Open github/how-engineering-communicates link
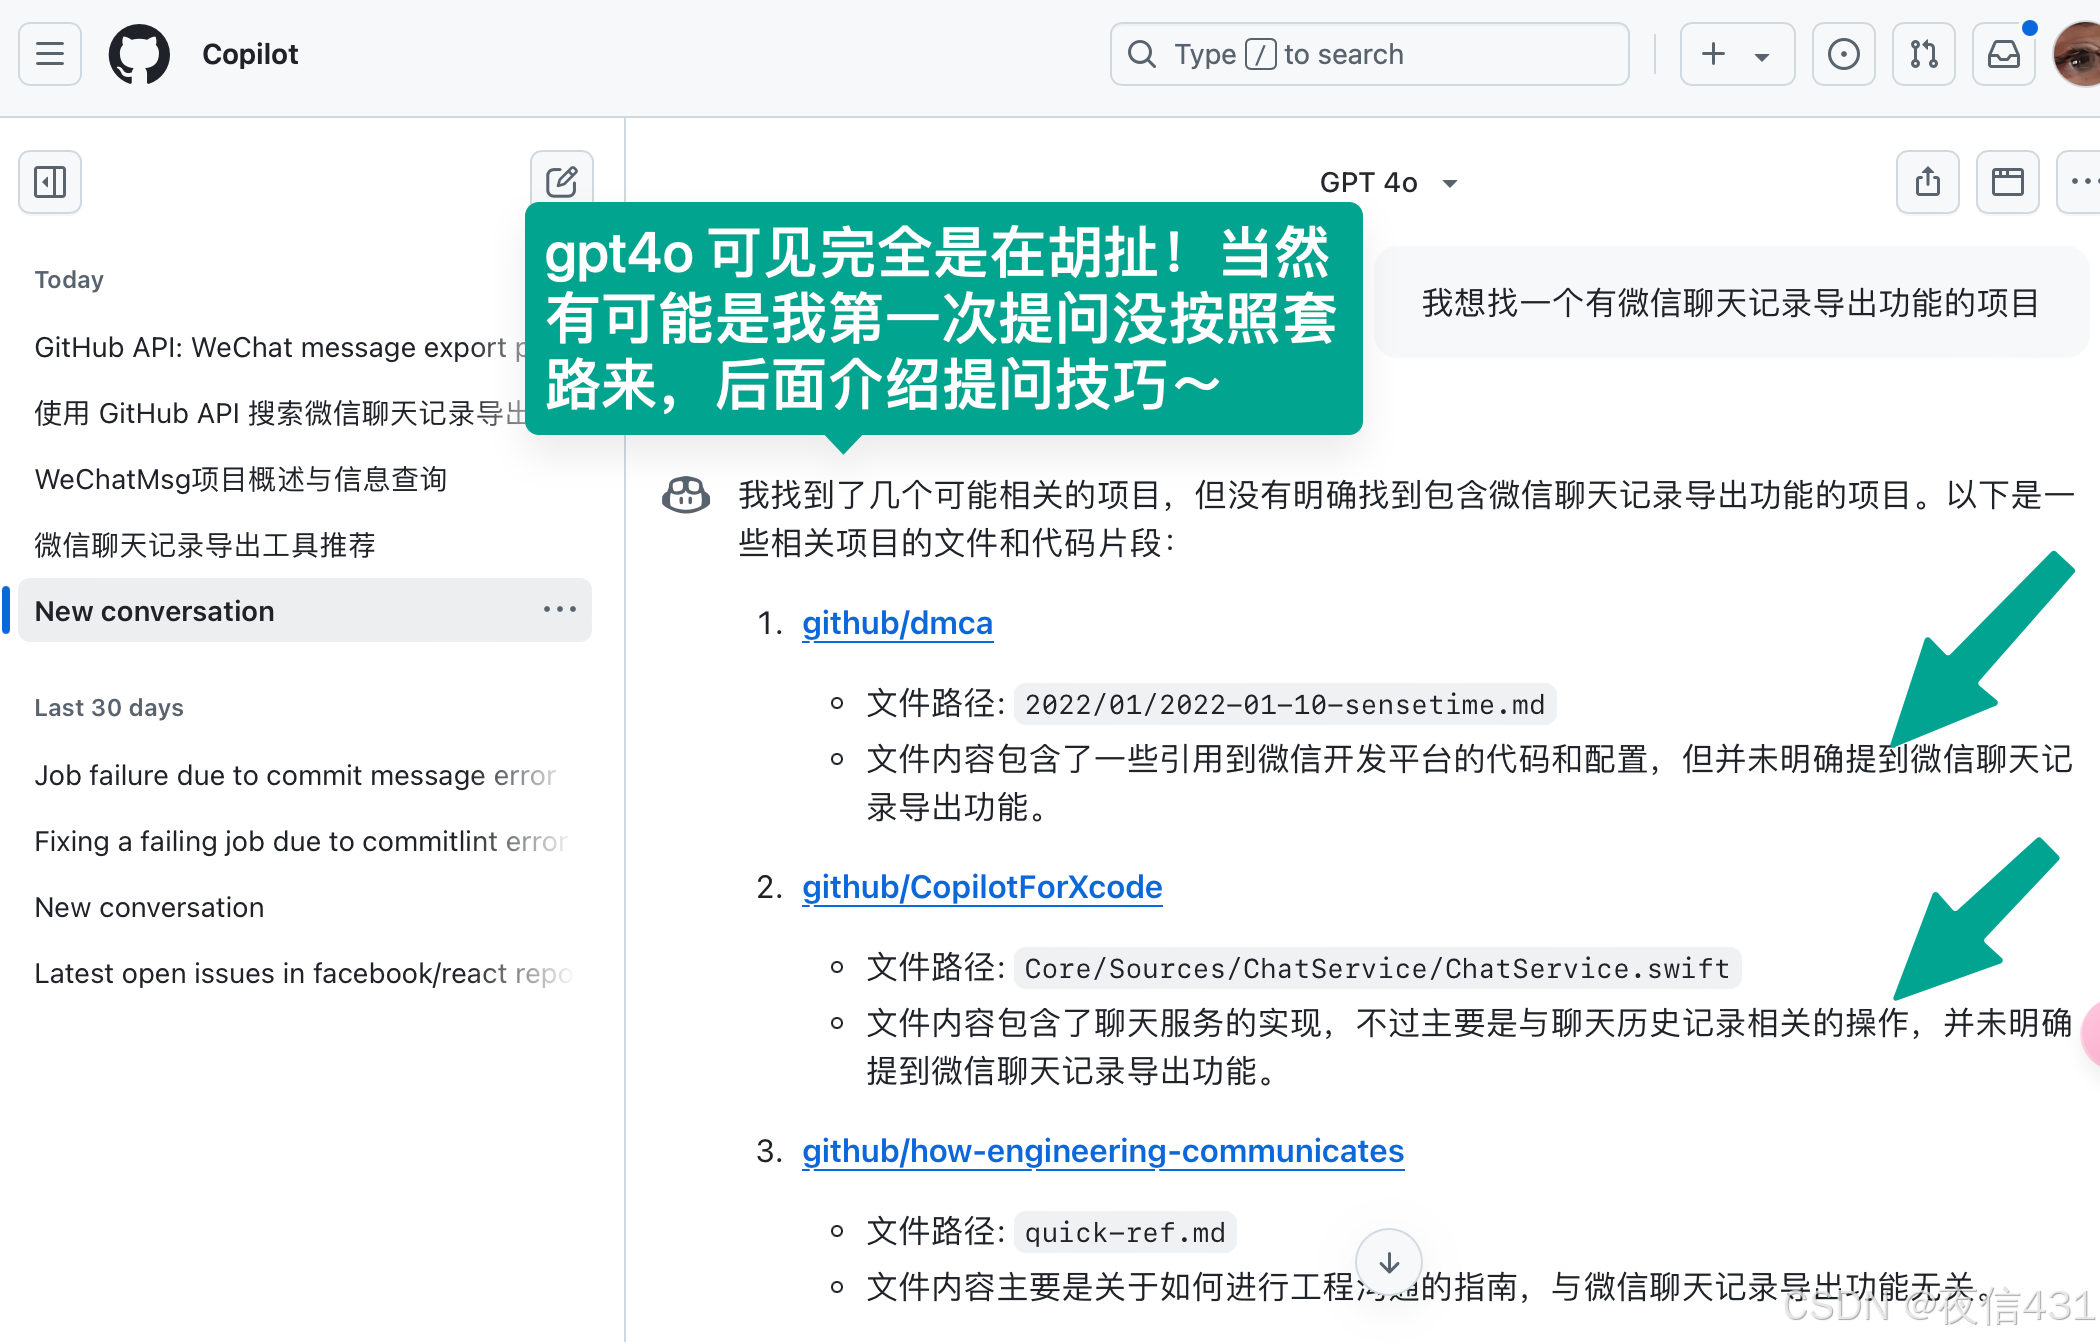The image size is (2100, 1342). pyautogui.click(x=1102, y=1151)
